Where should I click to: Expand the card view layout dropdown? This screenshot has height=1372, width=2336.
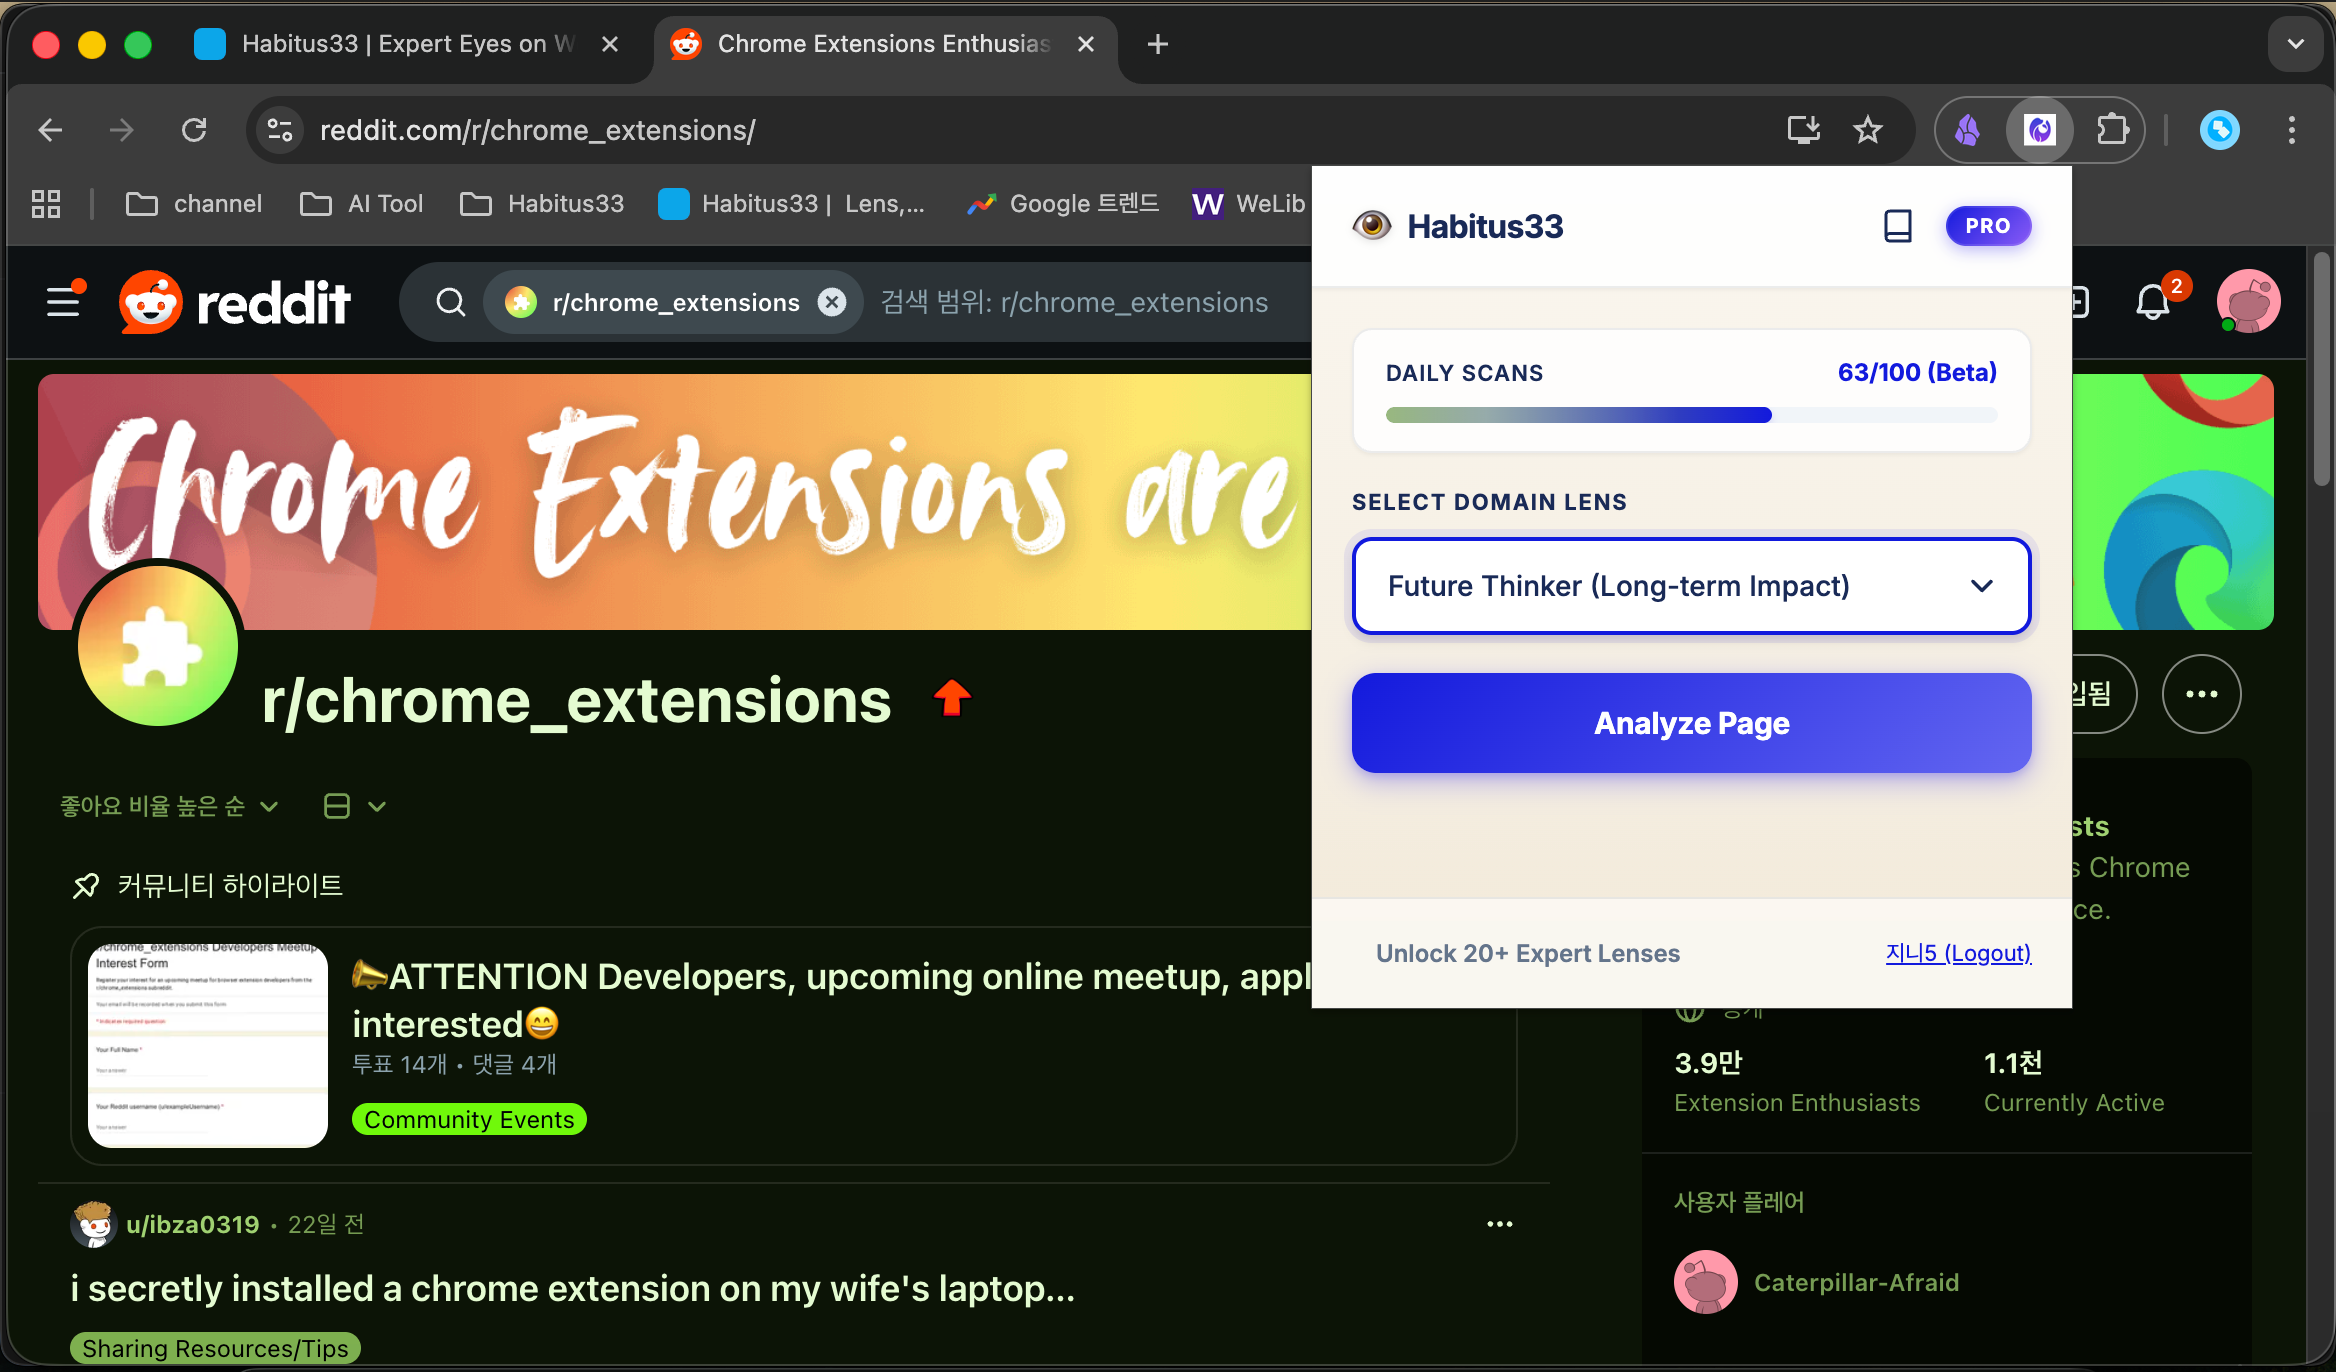355,806
